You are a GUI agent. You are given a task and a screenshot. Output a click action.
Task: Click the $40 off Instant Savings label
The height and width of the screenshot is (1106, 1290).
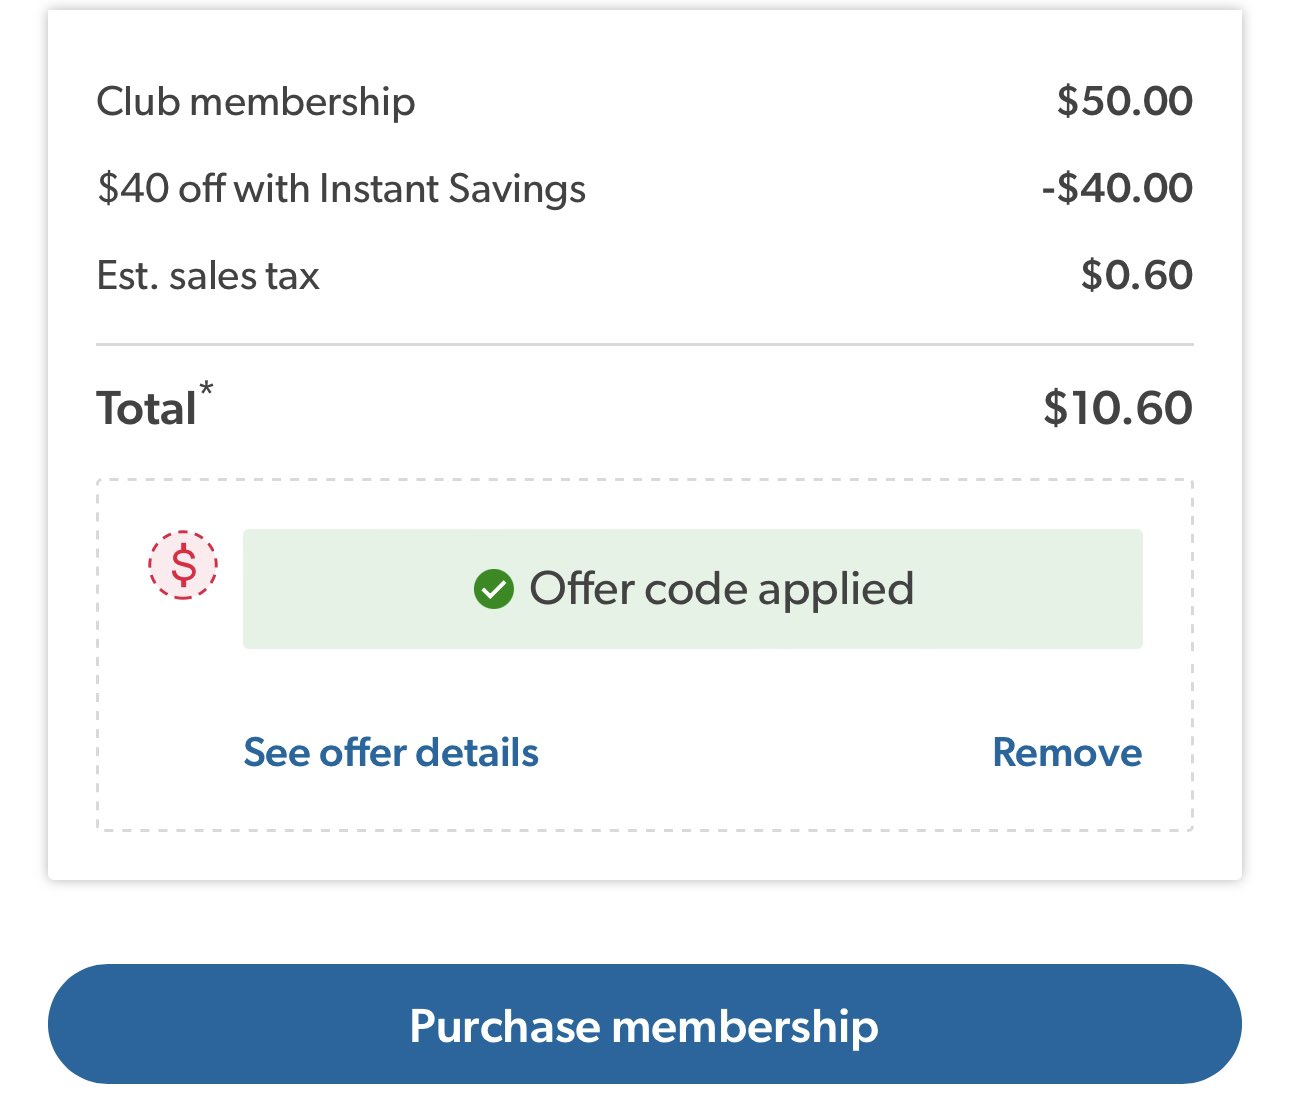tap(341, 189)
